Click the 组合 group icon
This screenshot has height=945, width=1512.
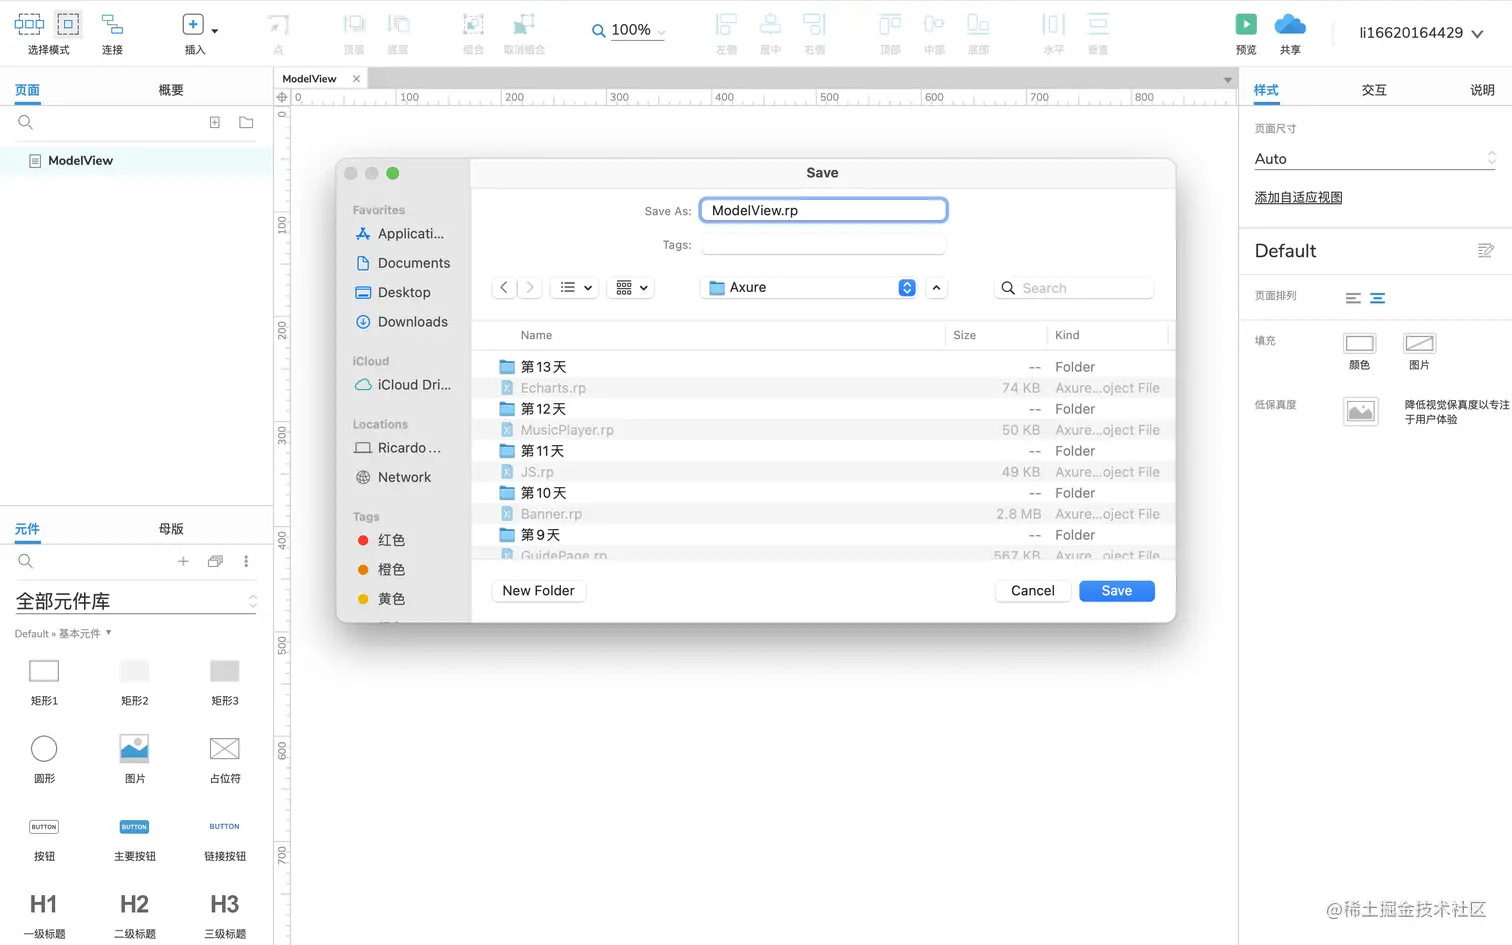pos(473,25)
